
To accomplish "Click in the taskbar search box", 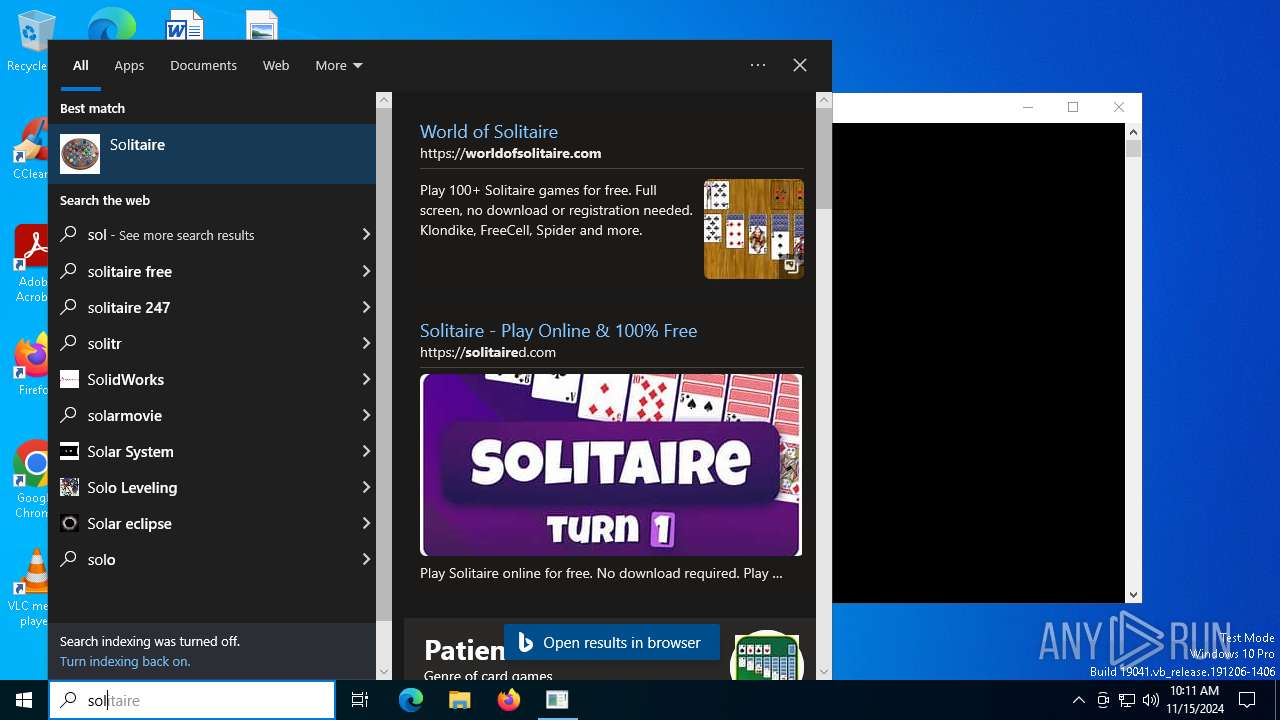I will tap(192, 700).
